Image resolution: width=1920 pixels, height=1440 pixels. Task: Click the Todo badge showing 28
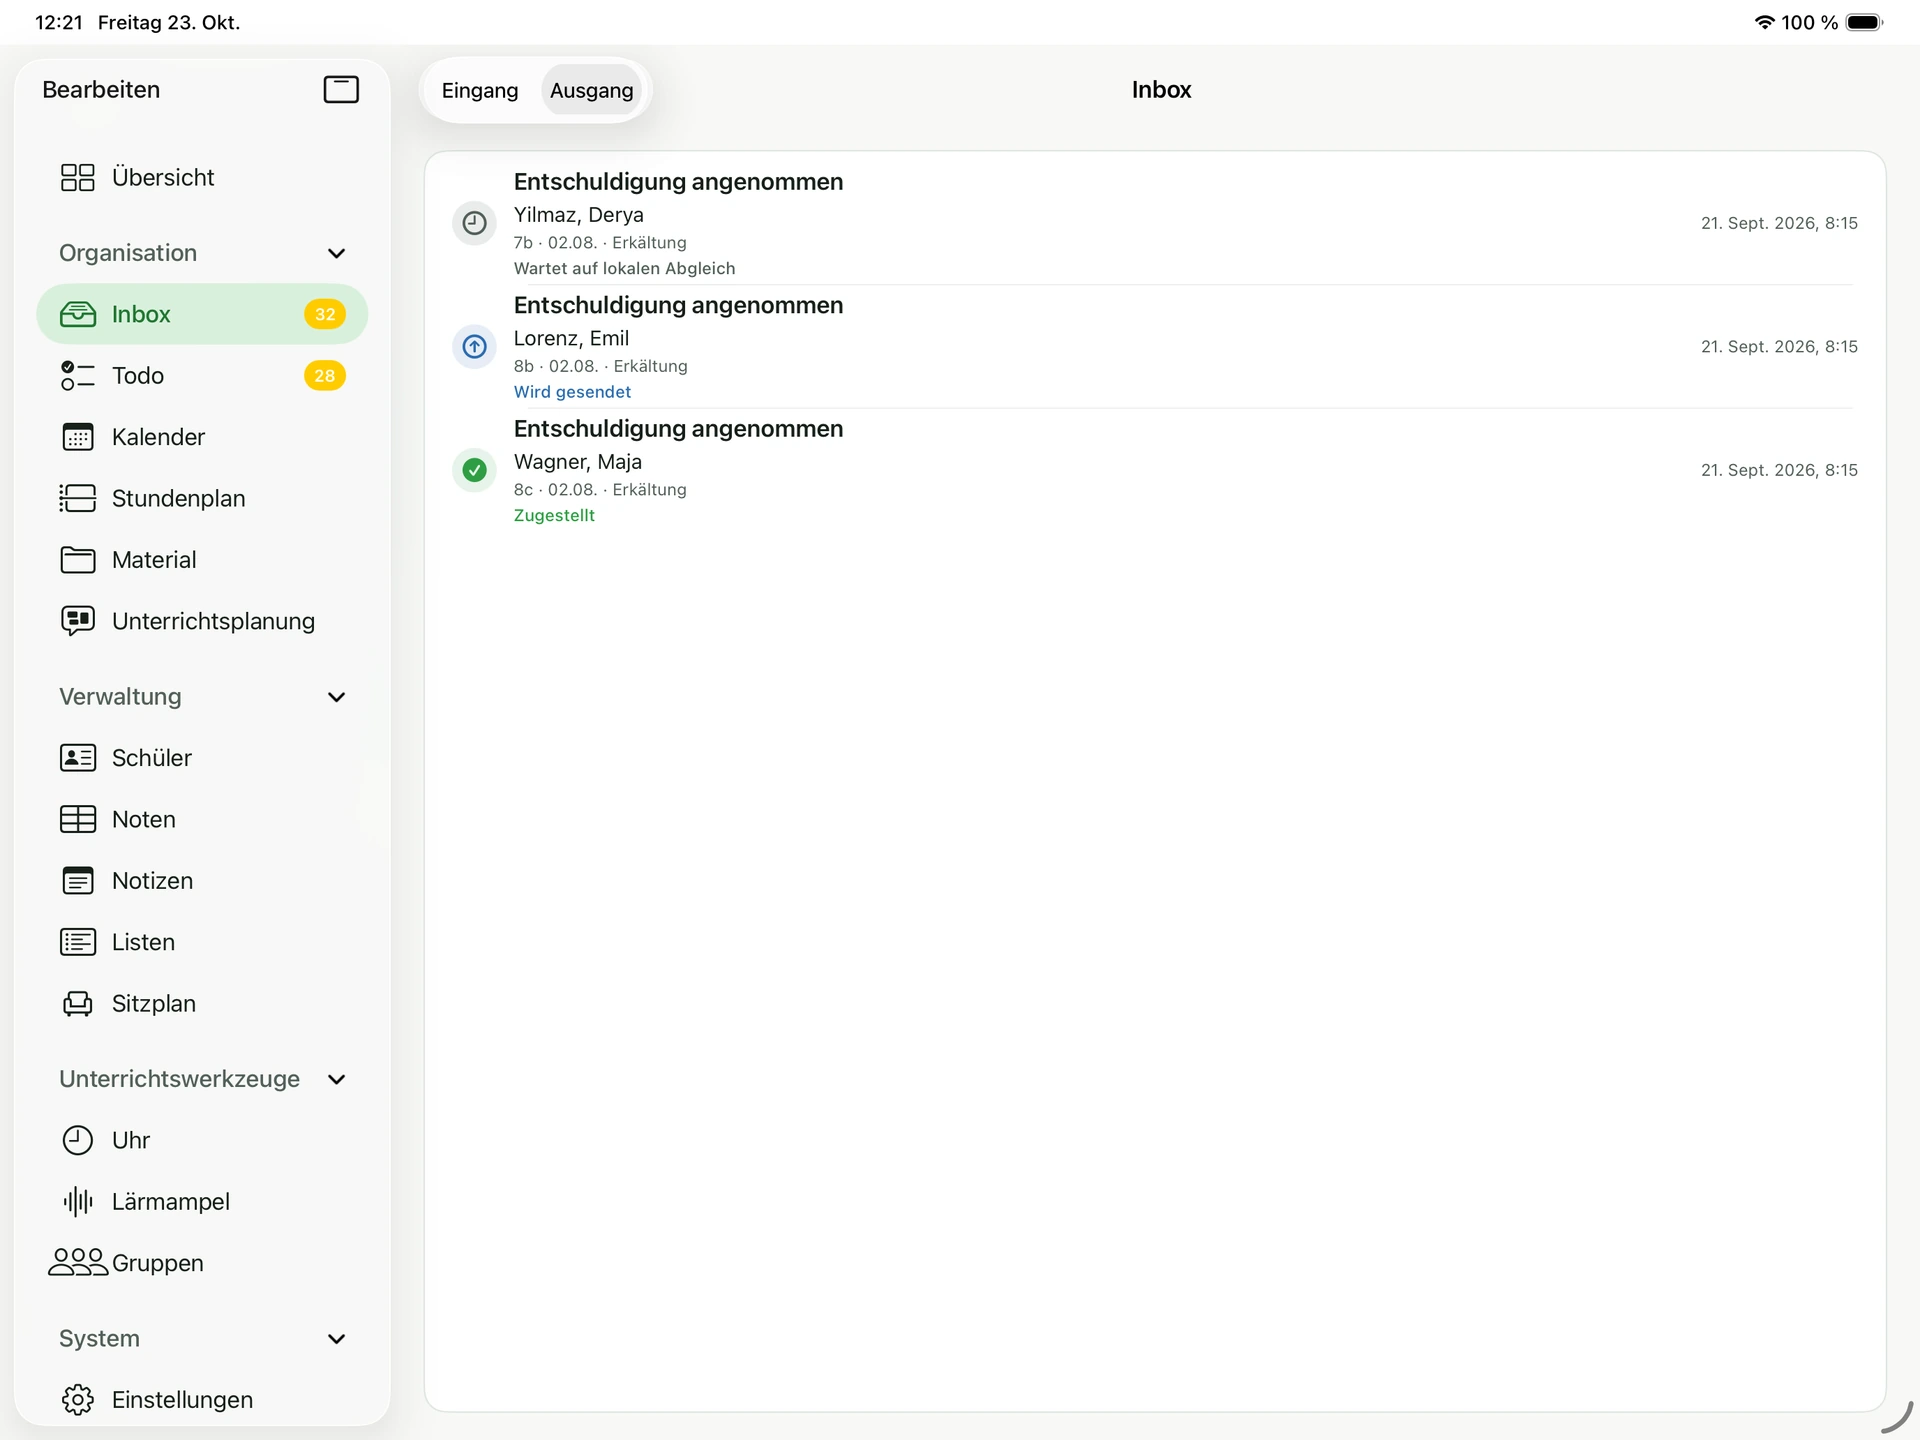tap(325, 376)
